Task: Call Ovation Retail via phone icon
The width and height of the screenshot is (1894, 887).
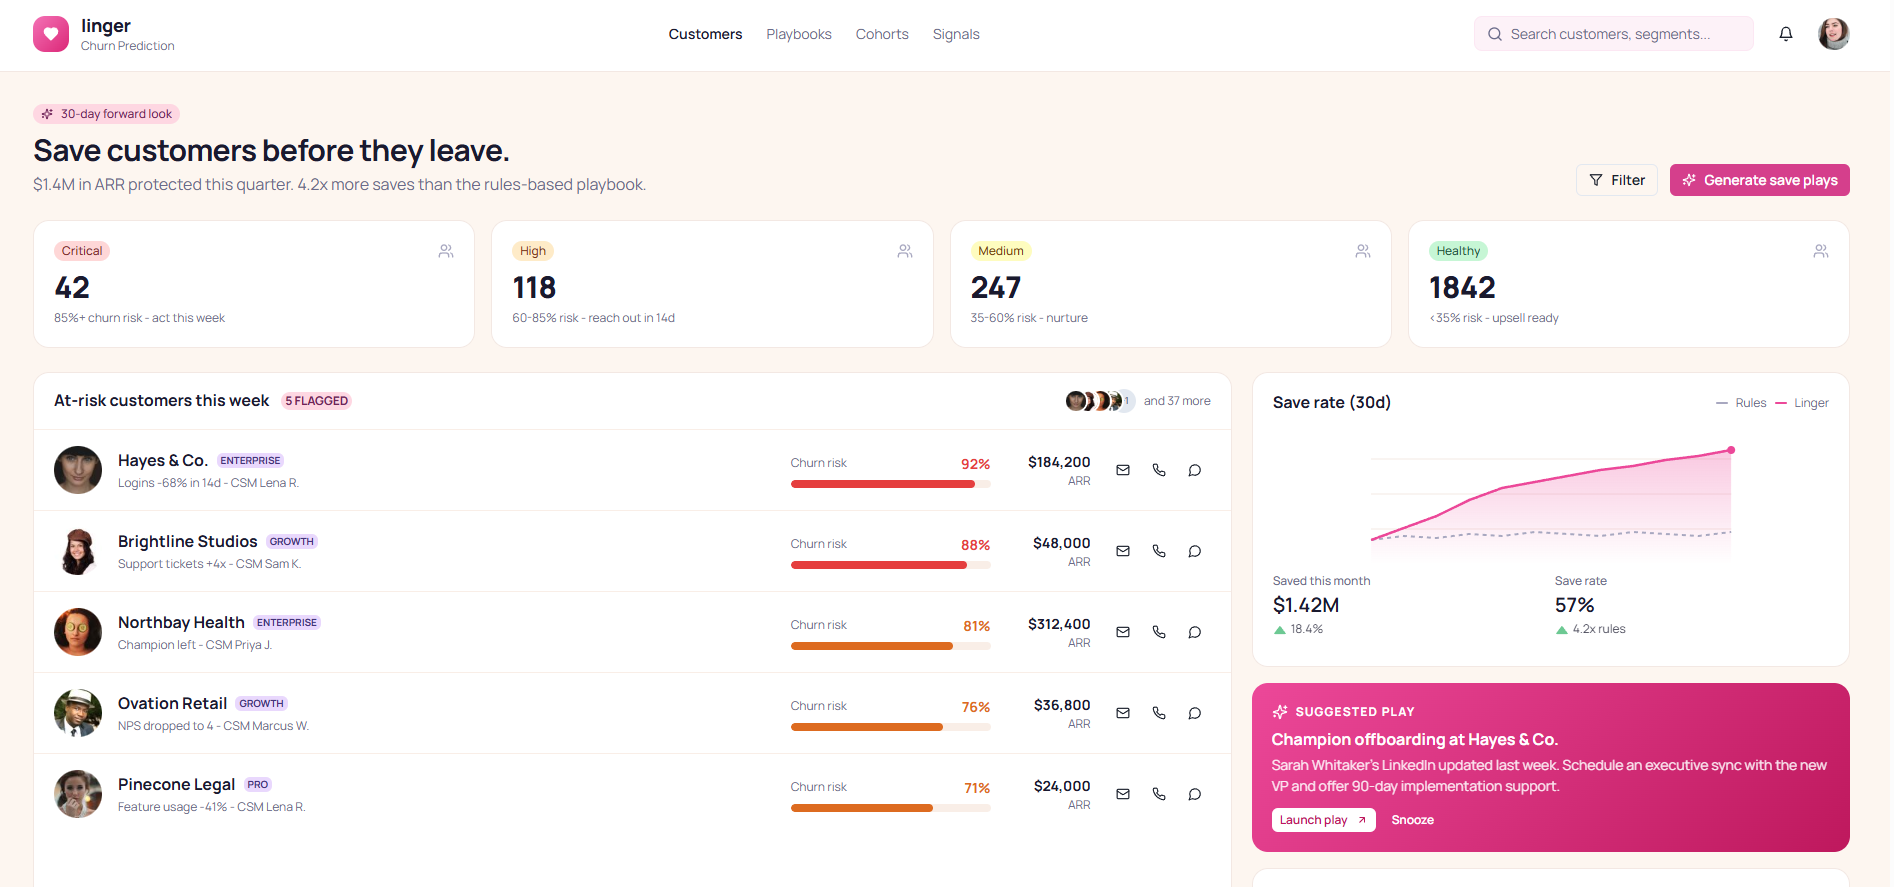Action: 1159,713
